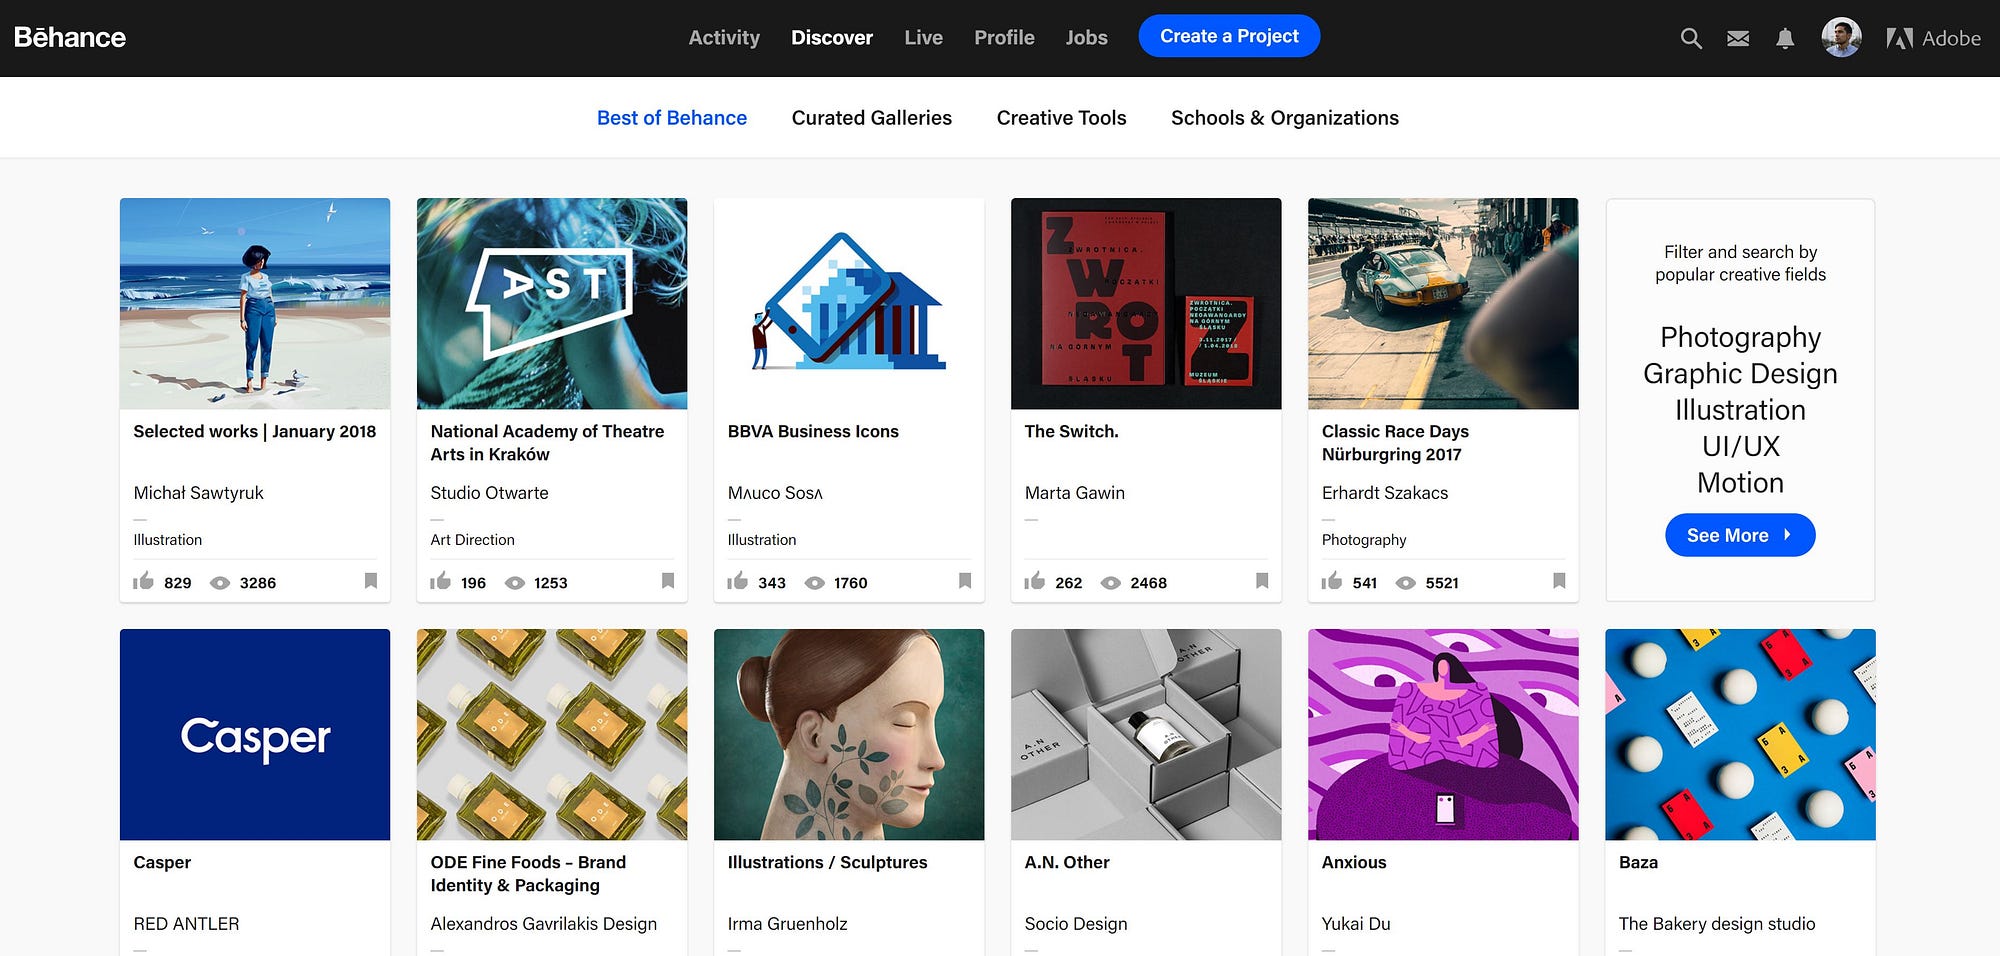Like 'Selected works | January 2018' thumbs-up icon
Viewport: 2000px width, 956px height.
click(x=143, y=581)
